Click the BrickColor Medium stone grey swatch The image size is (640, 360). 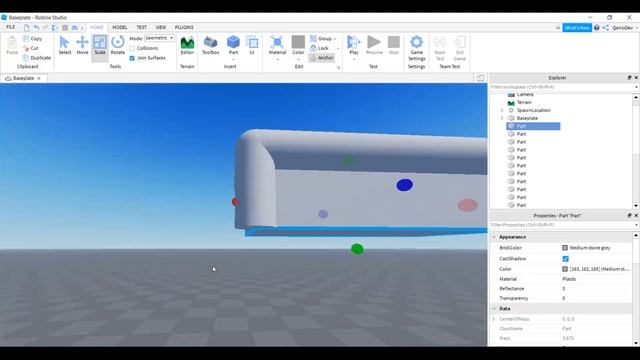pyautogui.click(x=565, y=248)
